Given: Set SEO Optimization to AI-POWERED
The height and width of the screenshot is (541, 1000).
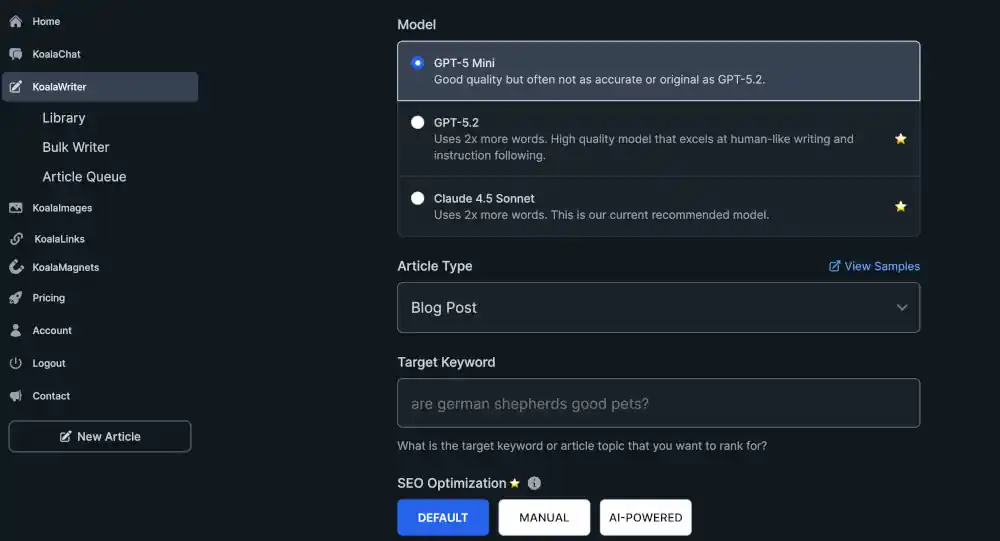Looking at the screenshot, I should point(645,517).
